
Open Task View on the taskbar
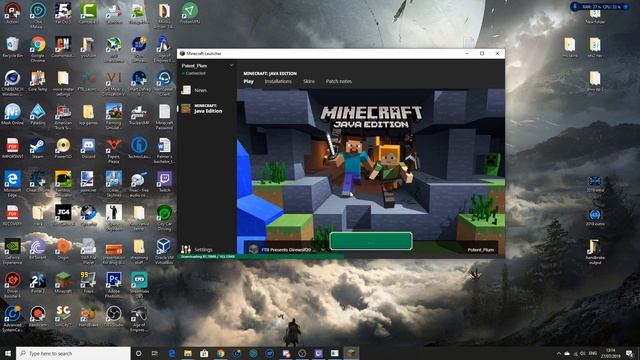point(155,353)
